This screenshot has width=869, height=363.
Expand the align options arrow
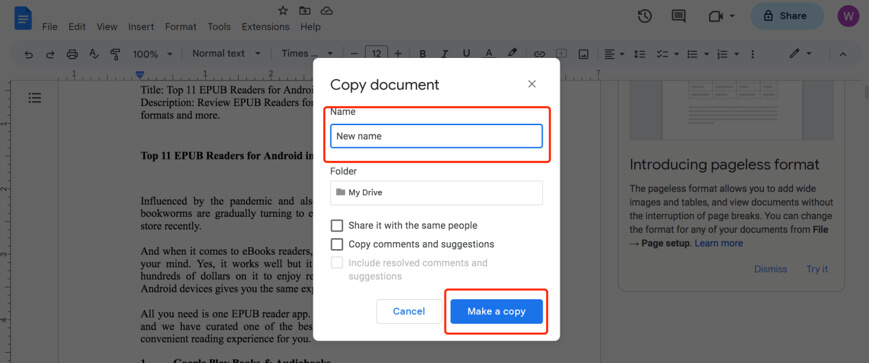click(622, 54)
